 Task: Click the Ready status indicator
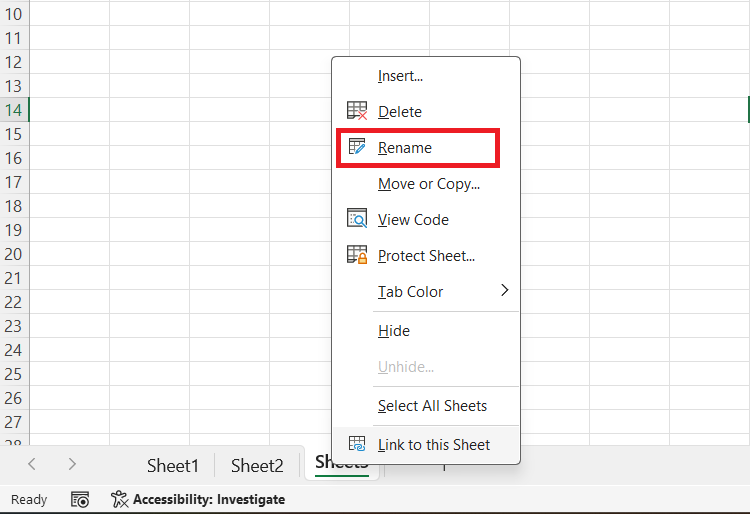point(29,500)
